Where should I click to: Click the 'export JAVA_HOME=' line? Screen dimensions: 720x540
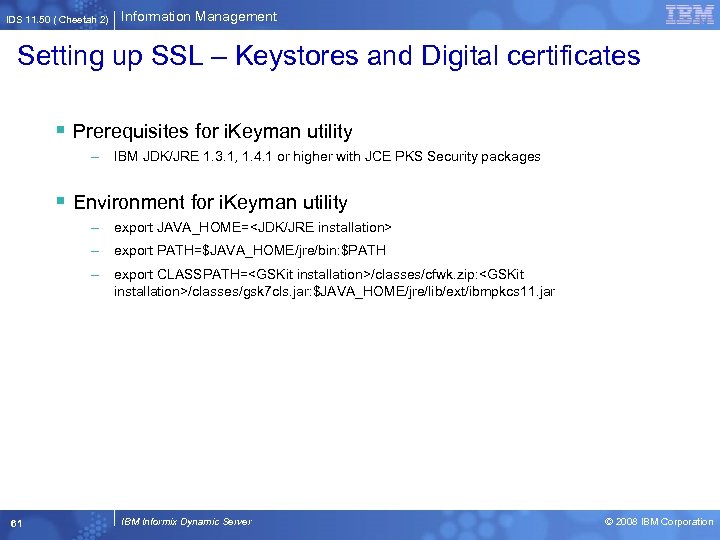point(253,228)
